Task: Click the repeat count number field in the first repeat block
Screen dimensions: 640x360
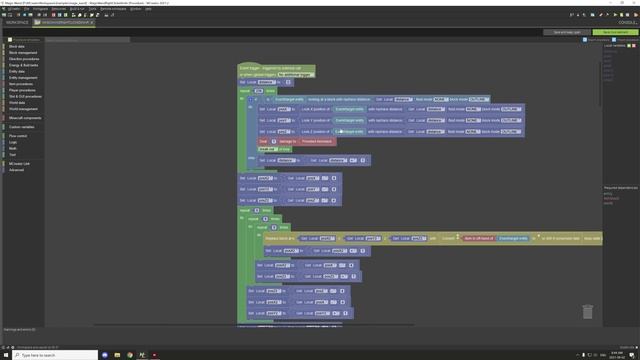Action: click(258, 91)
